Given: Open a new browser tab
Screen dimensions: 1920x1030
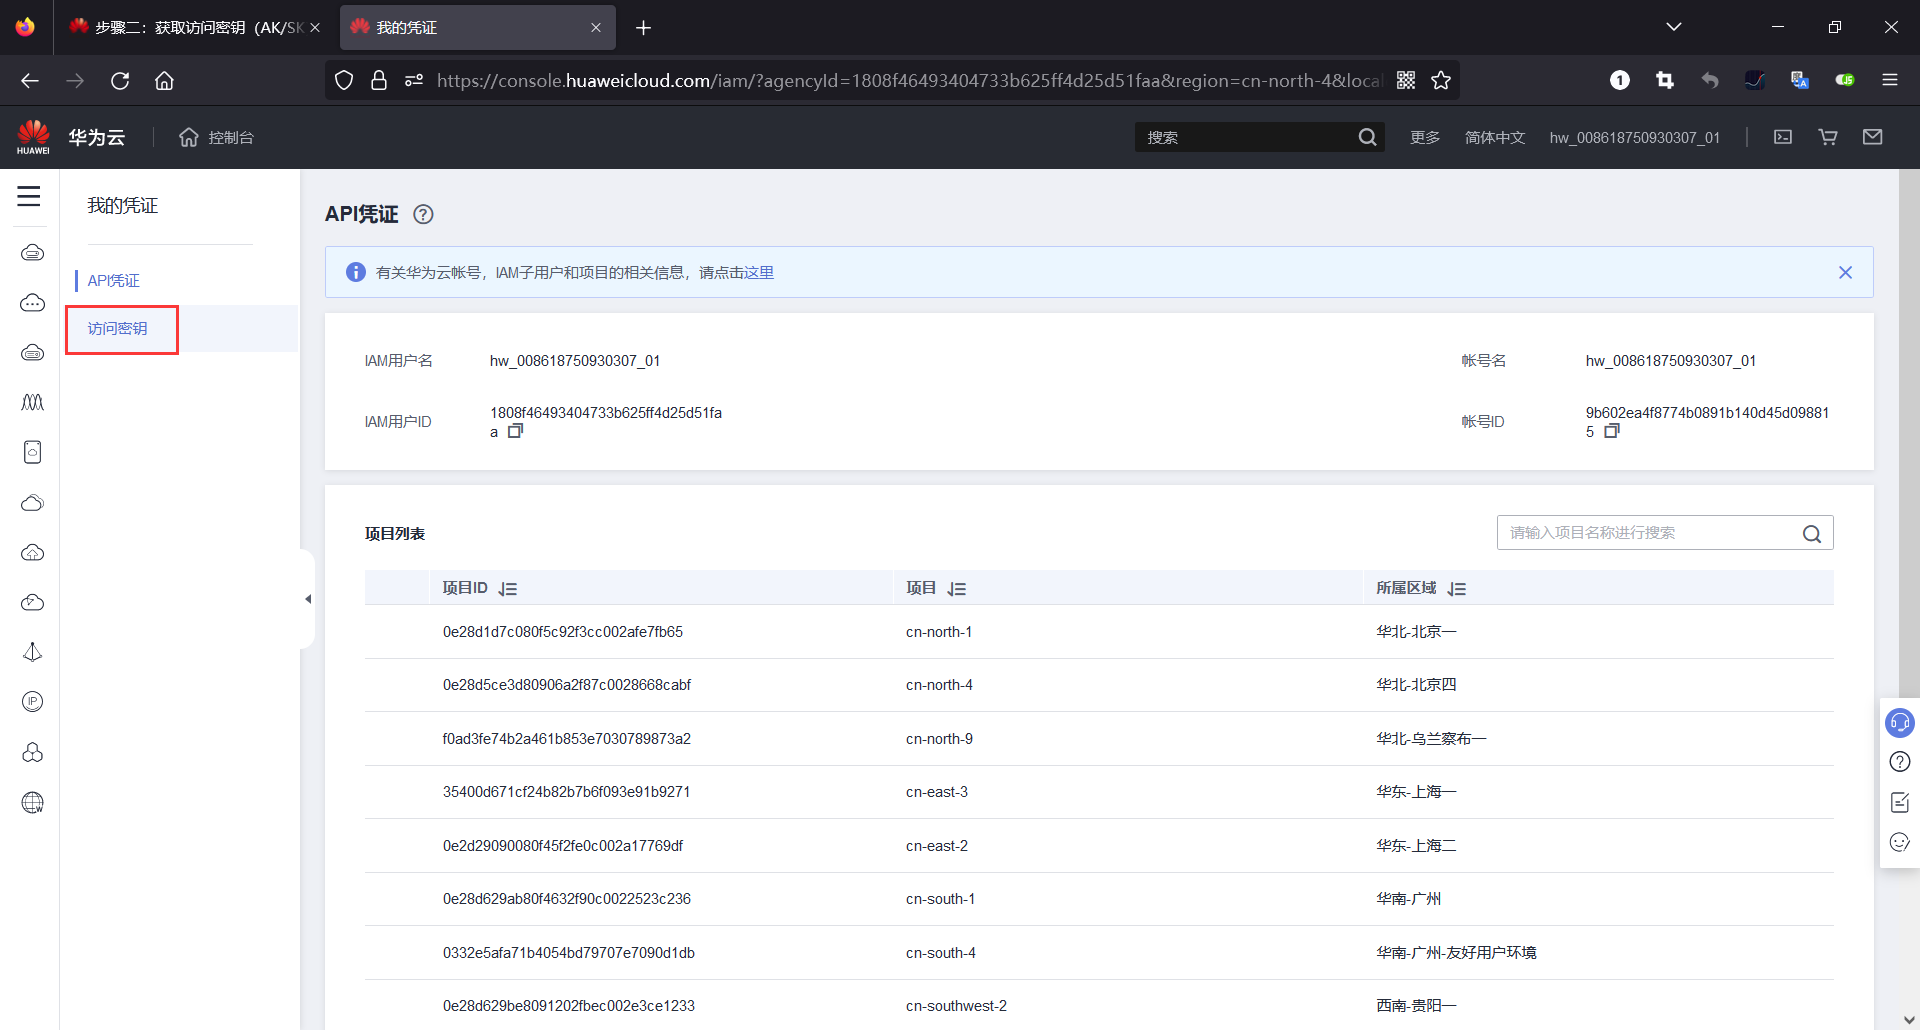Looking at the screenshot, I should pos(644,27).
